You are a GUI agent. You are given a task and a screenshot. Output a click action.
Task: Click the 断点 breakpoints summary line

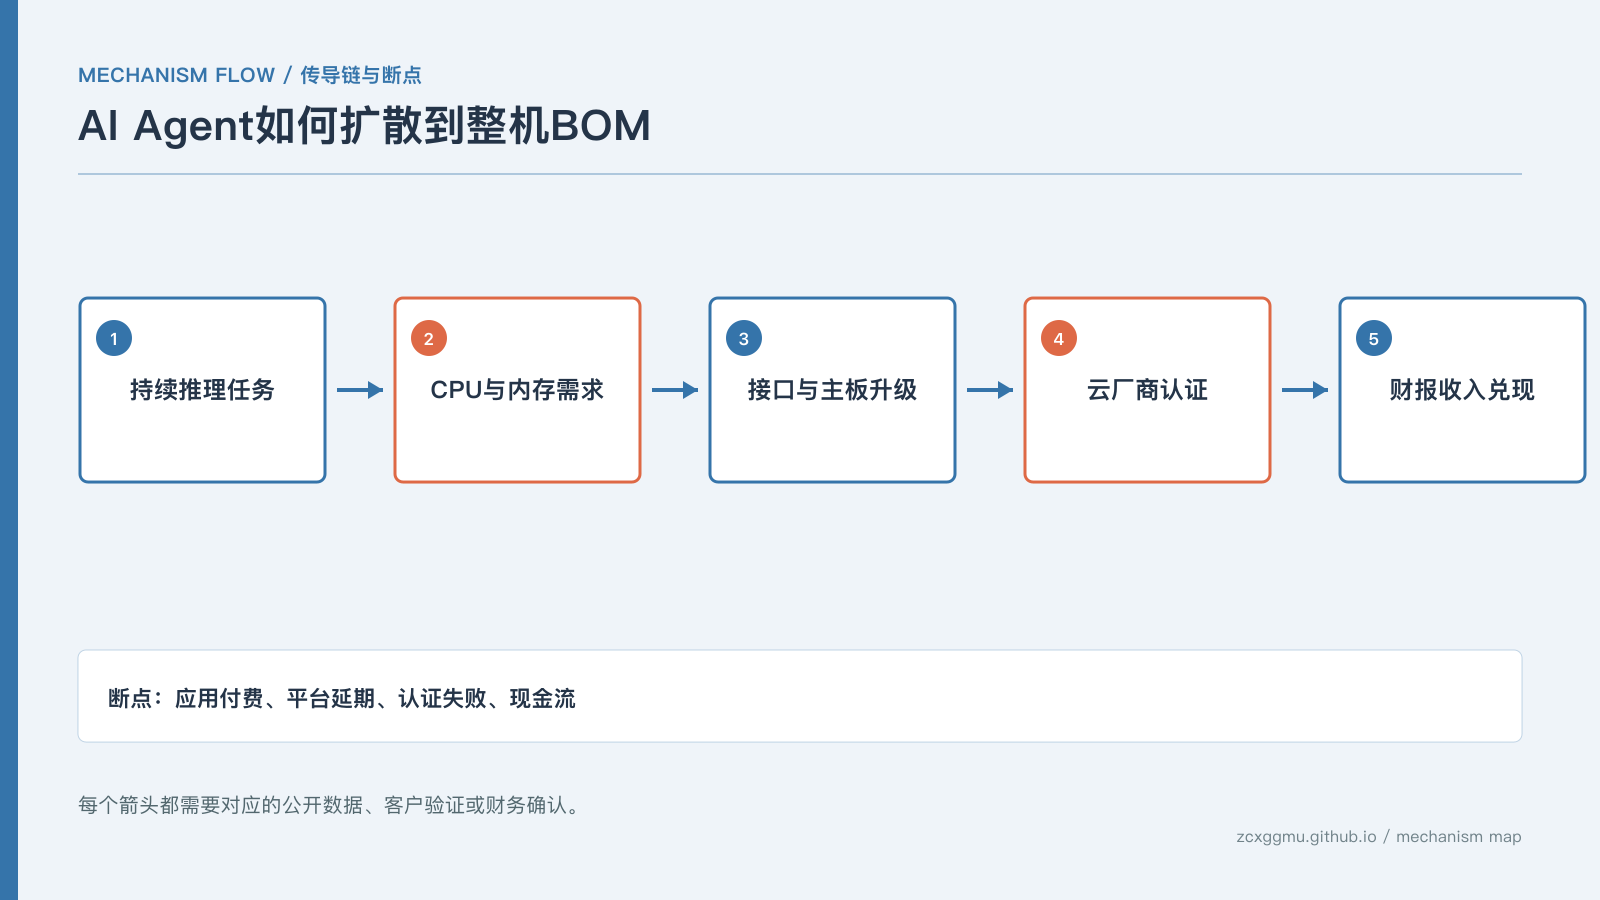click(x=342, y=698)
